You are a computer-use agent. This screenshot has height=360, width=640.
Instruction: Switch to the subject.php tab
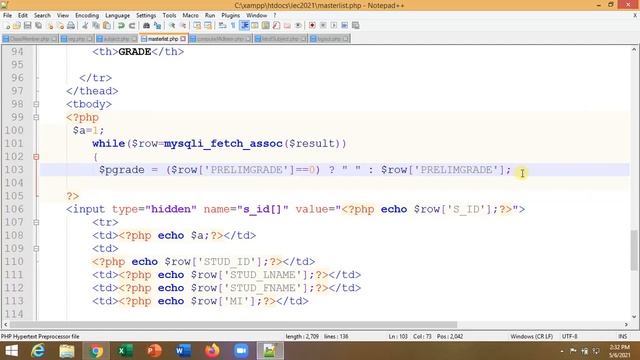click(x=116, y=39)
